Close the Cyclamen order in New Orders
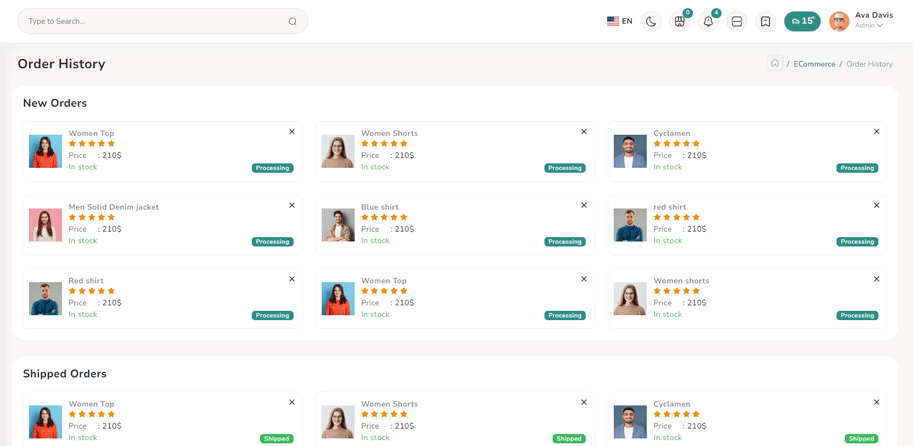The image size is (913, 446). click(x=876, y=132)
